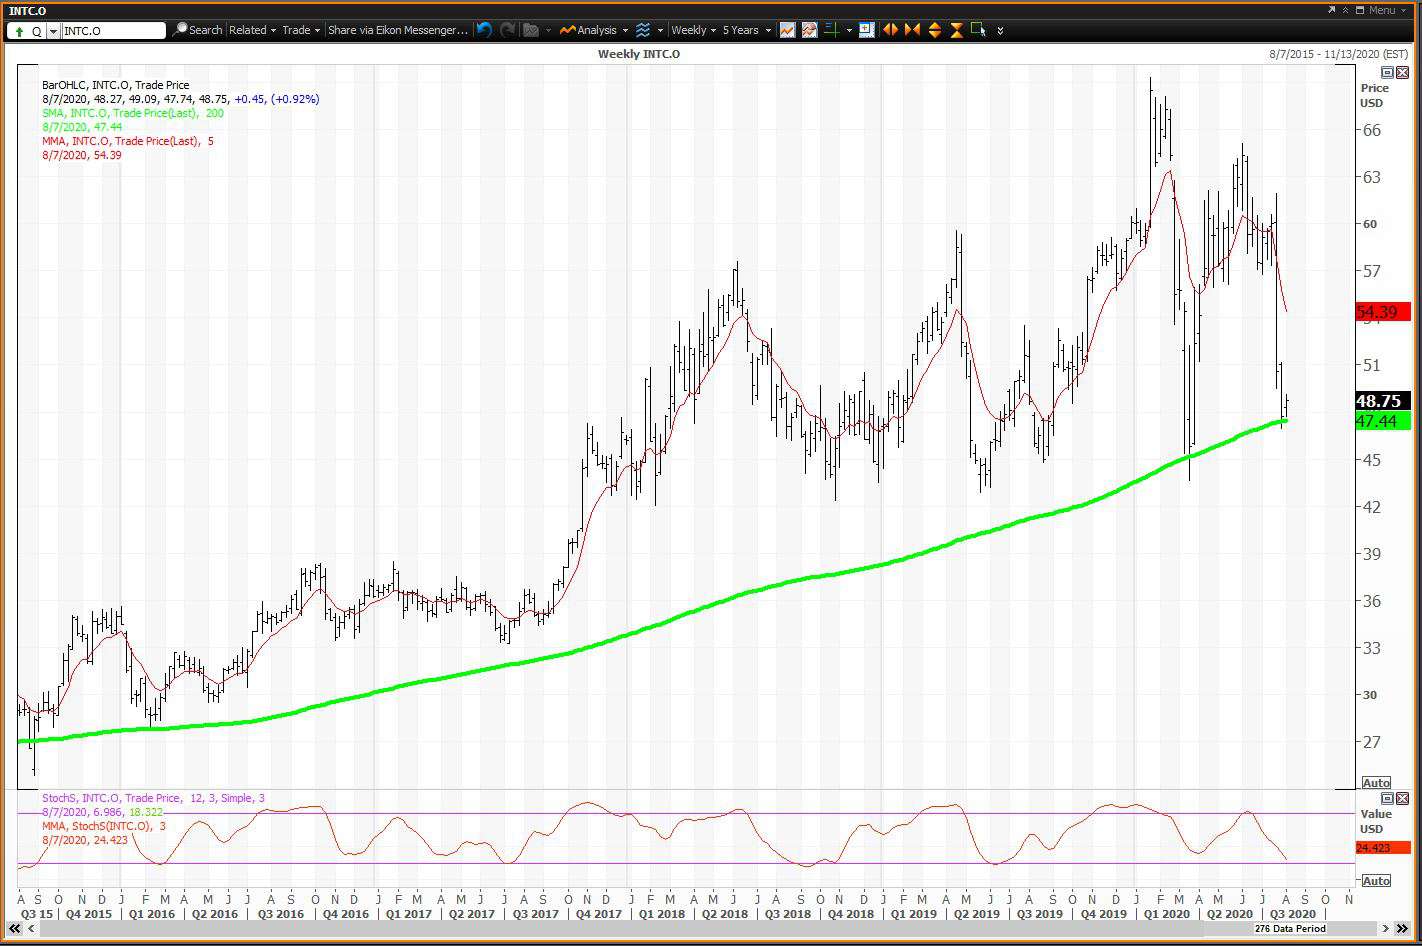Click the black 48.75 last price tag
The width and height of the screenshot is (1422, 946).
pyautogui.click(x=1383, y=400)
